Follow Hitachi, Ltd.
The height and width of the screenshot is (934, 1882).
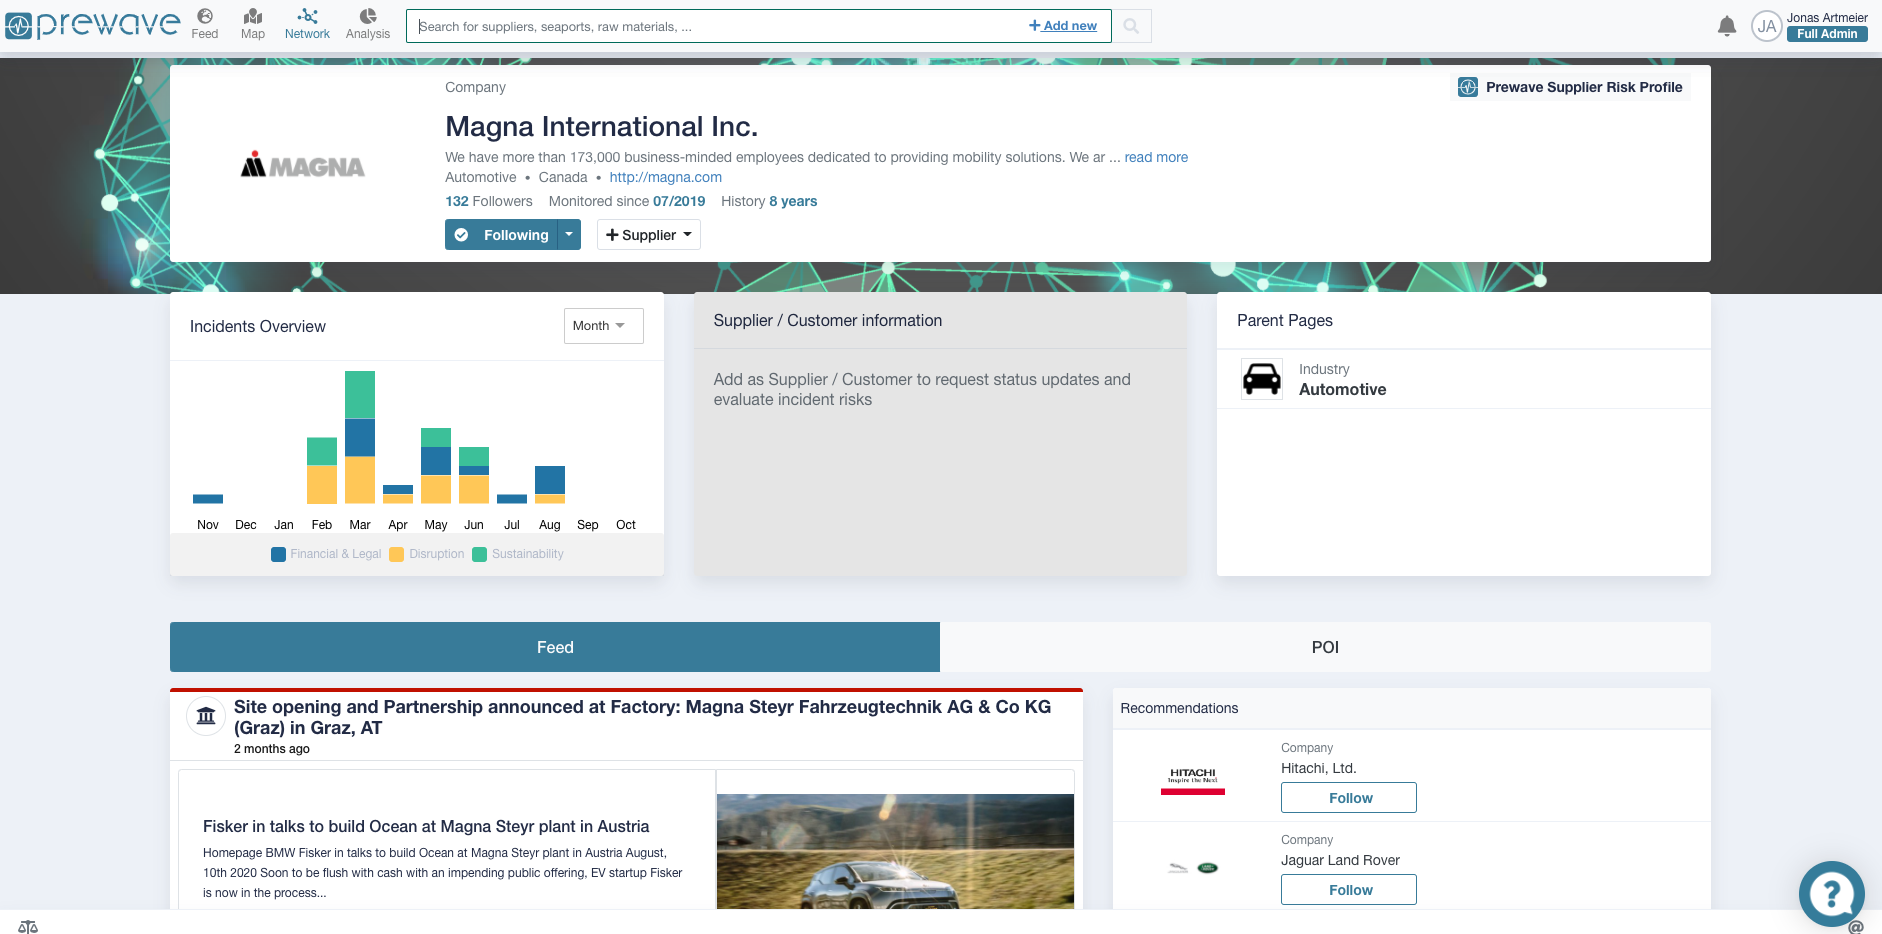pos(1348,797)
